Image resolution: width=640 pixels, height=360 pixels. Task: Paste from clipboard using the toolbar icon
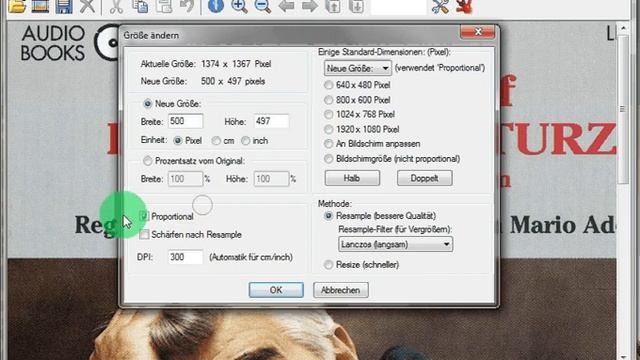click(x=164, y=6)
